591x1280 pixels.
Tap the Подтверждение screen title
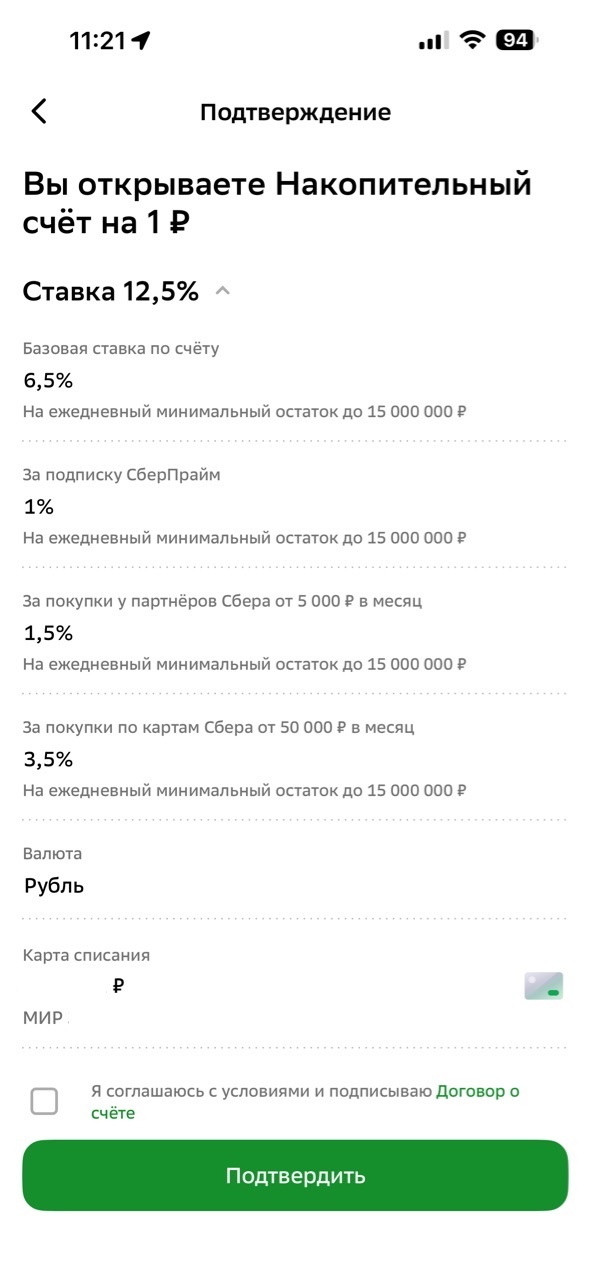295,111
